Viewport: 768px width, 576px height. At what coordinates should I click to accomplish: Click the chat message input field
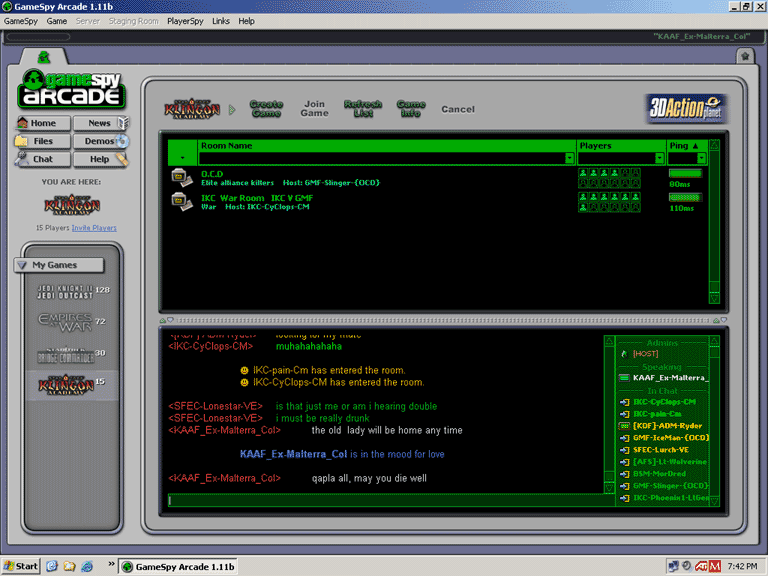point(390,500)
